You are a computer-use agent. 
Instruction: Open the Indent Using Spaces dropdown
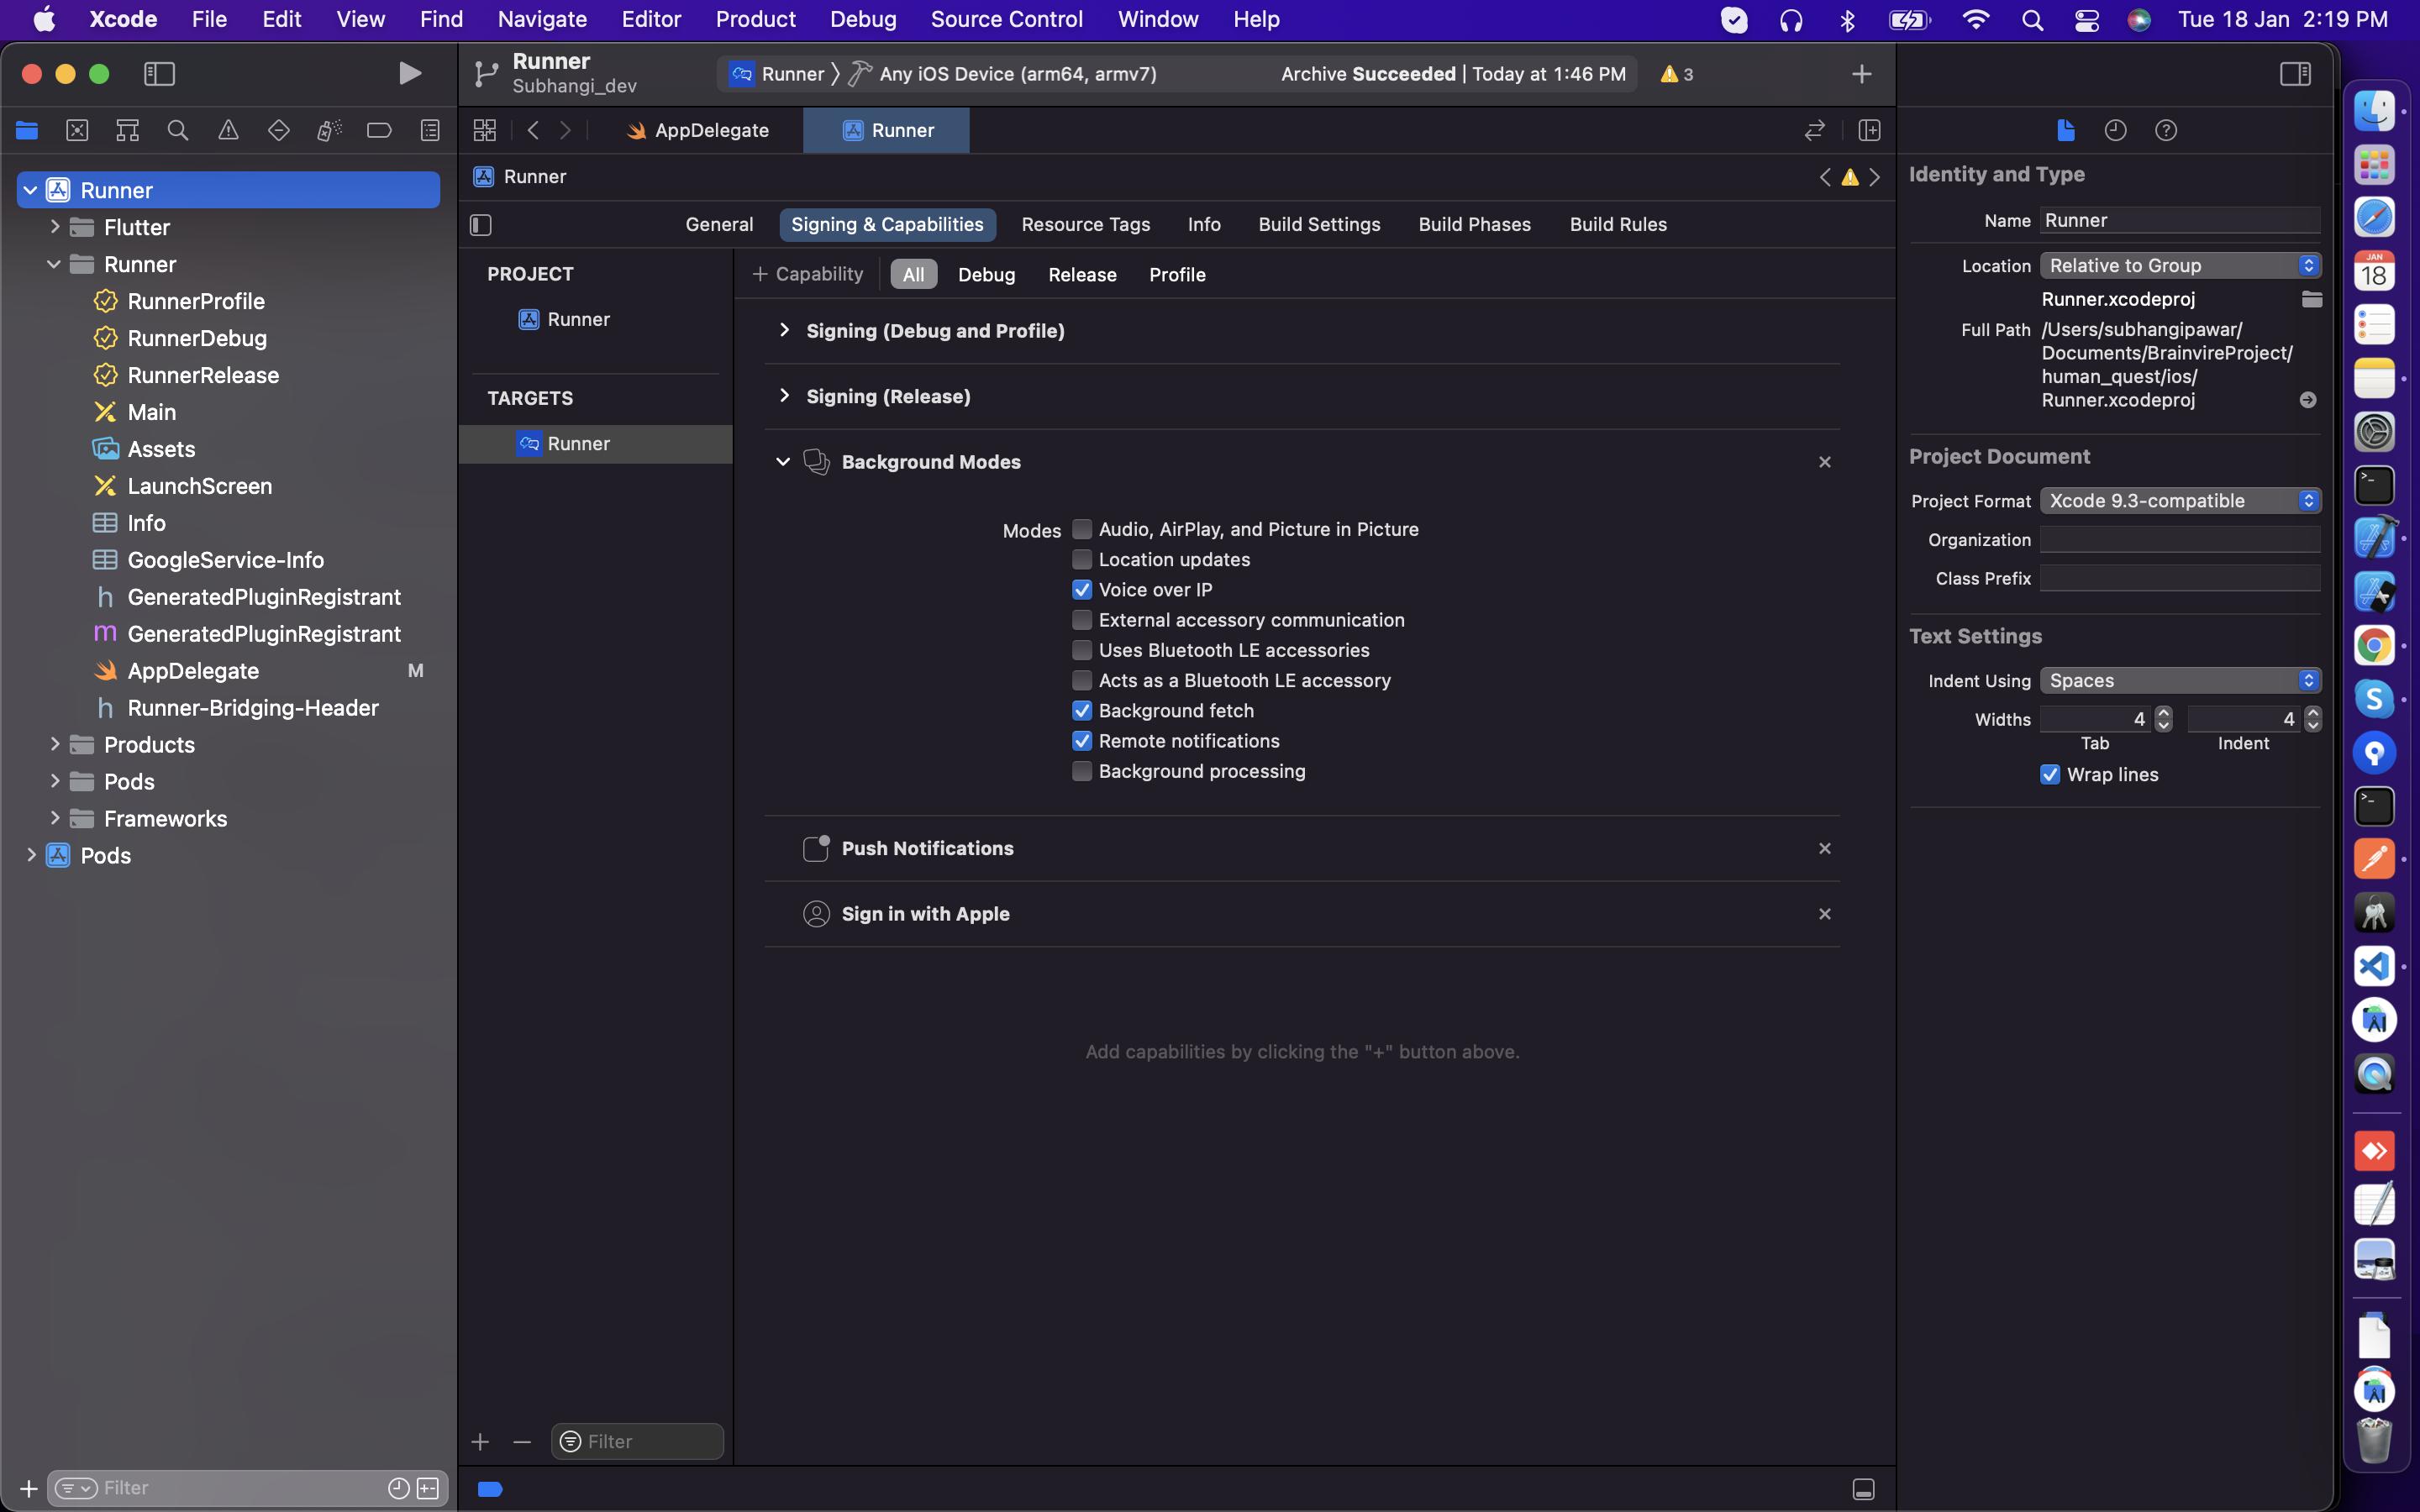pos(2180,681)
